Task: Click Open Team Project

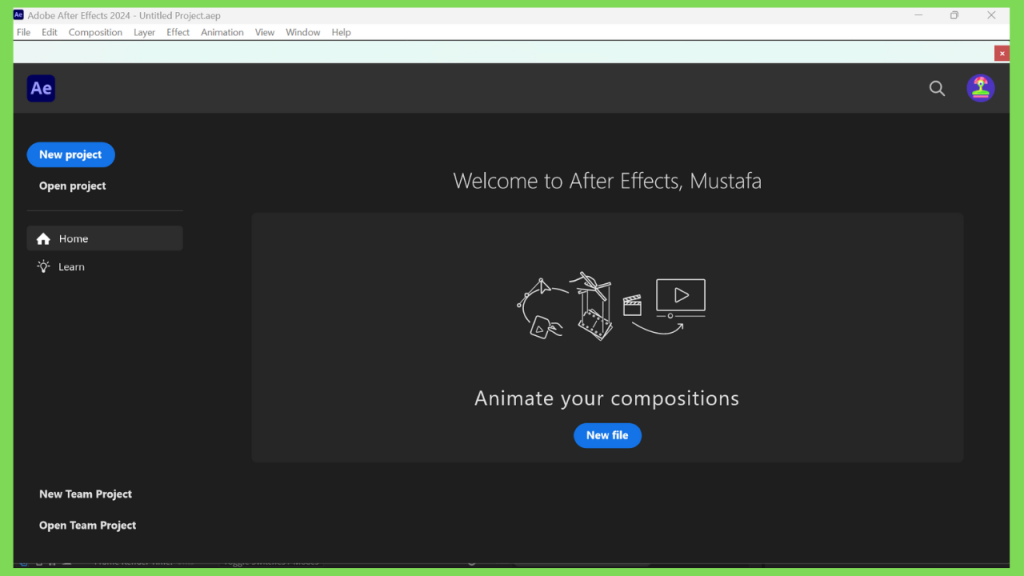Action: (x=88, y=526)
